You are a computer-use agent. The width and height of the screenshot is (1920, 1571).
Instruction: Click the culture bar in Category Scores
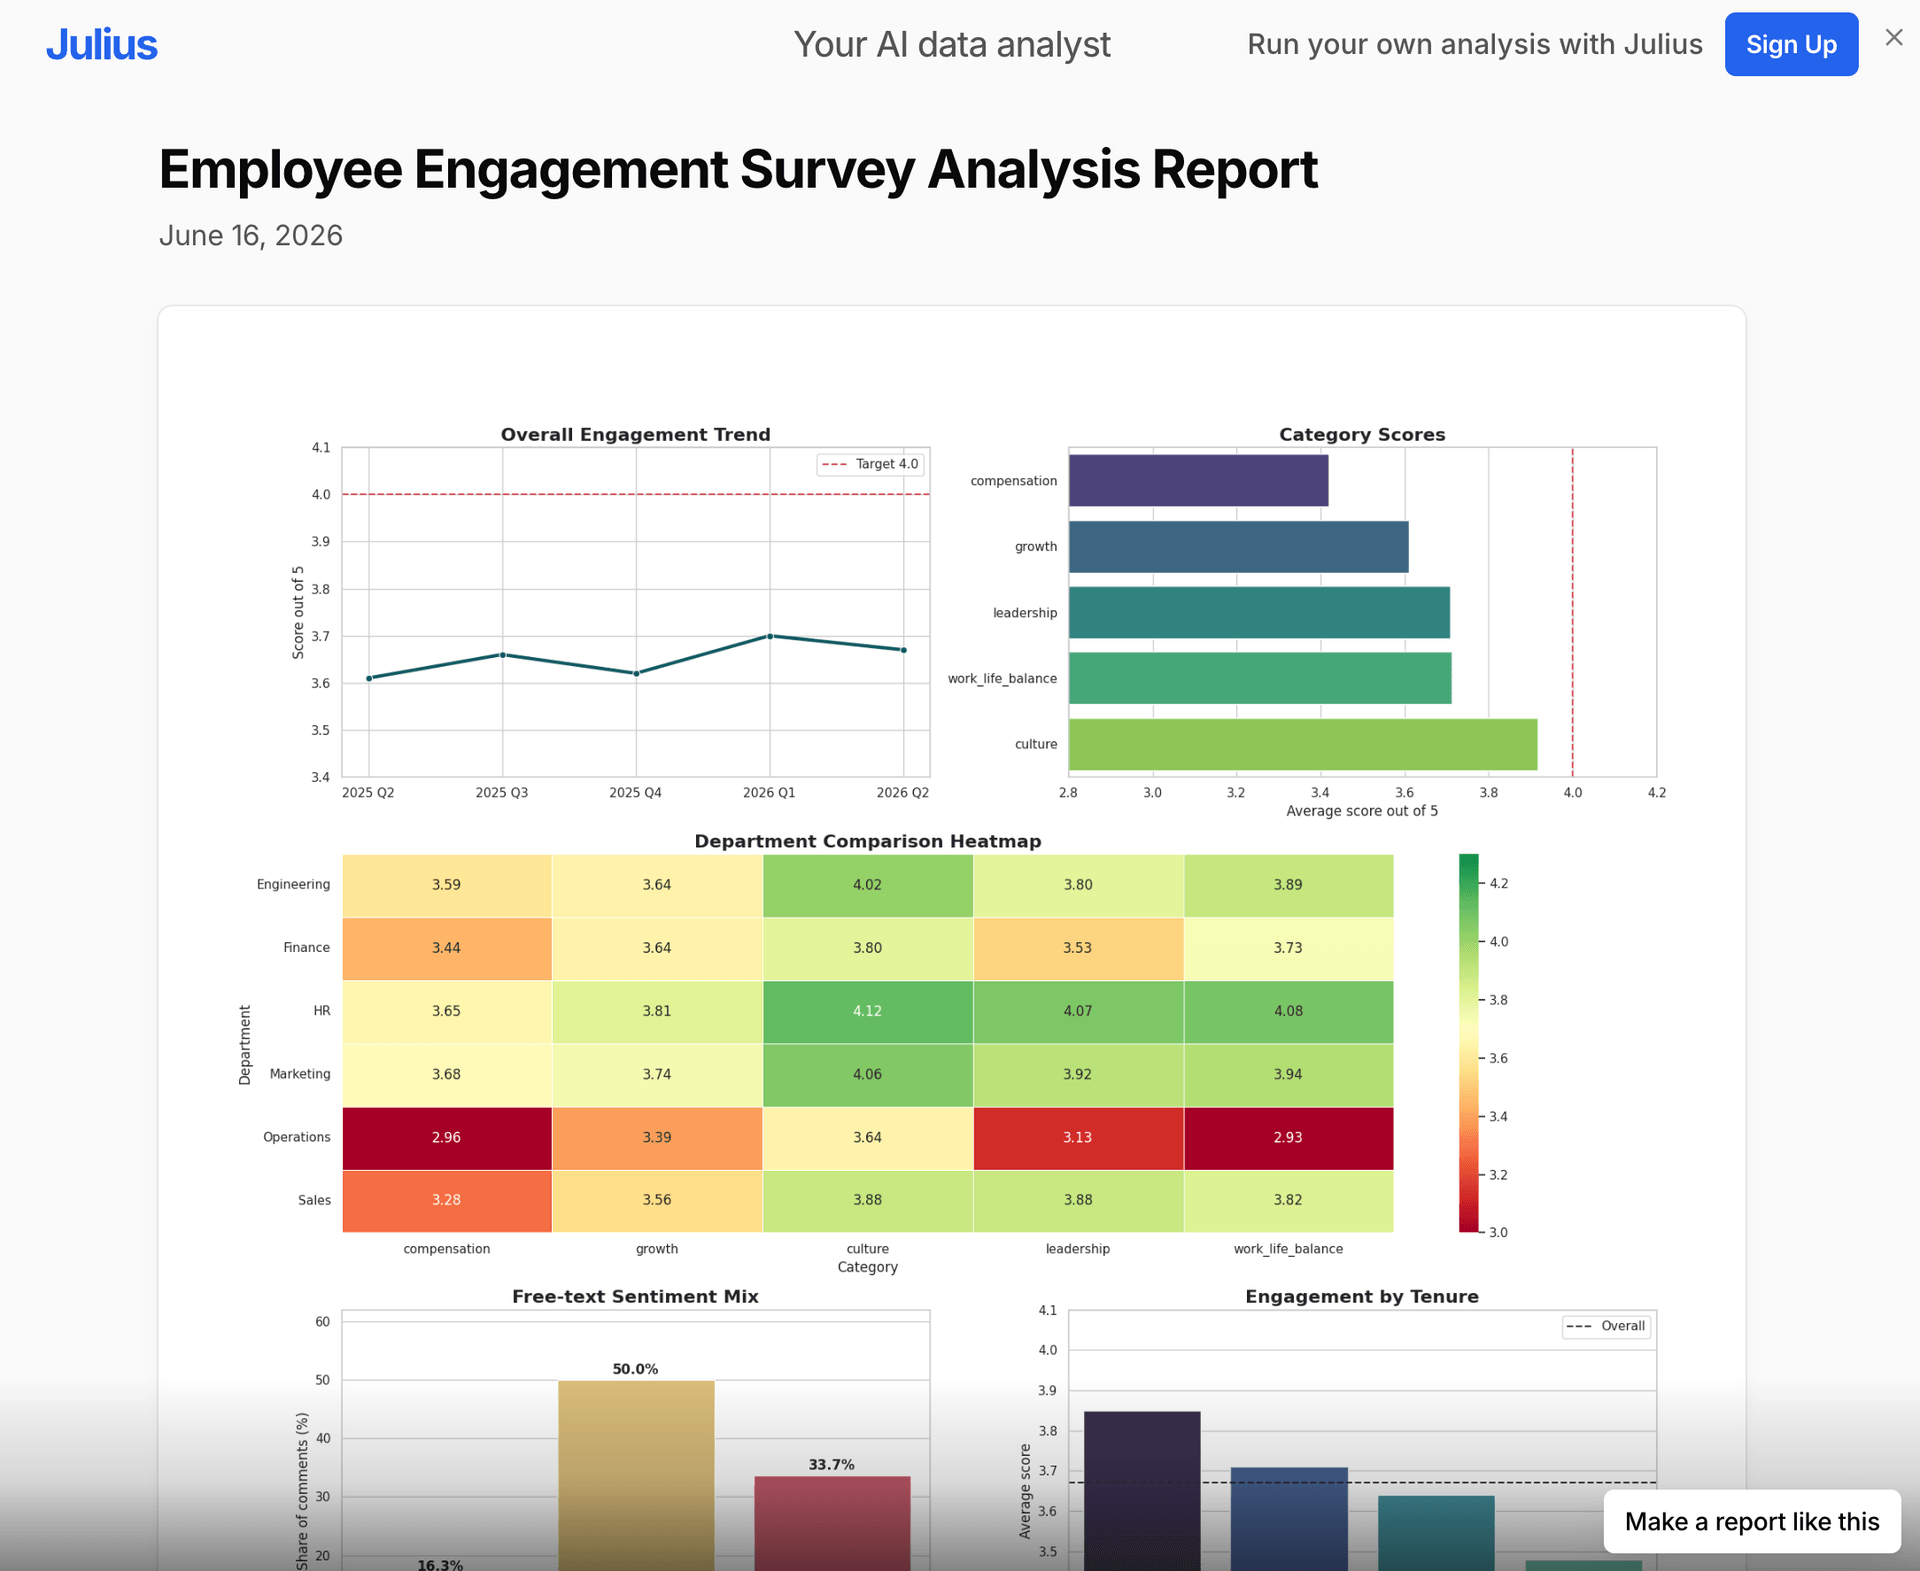(x=1303, y=744)
